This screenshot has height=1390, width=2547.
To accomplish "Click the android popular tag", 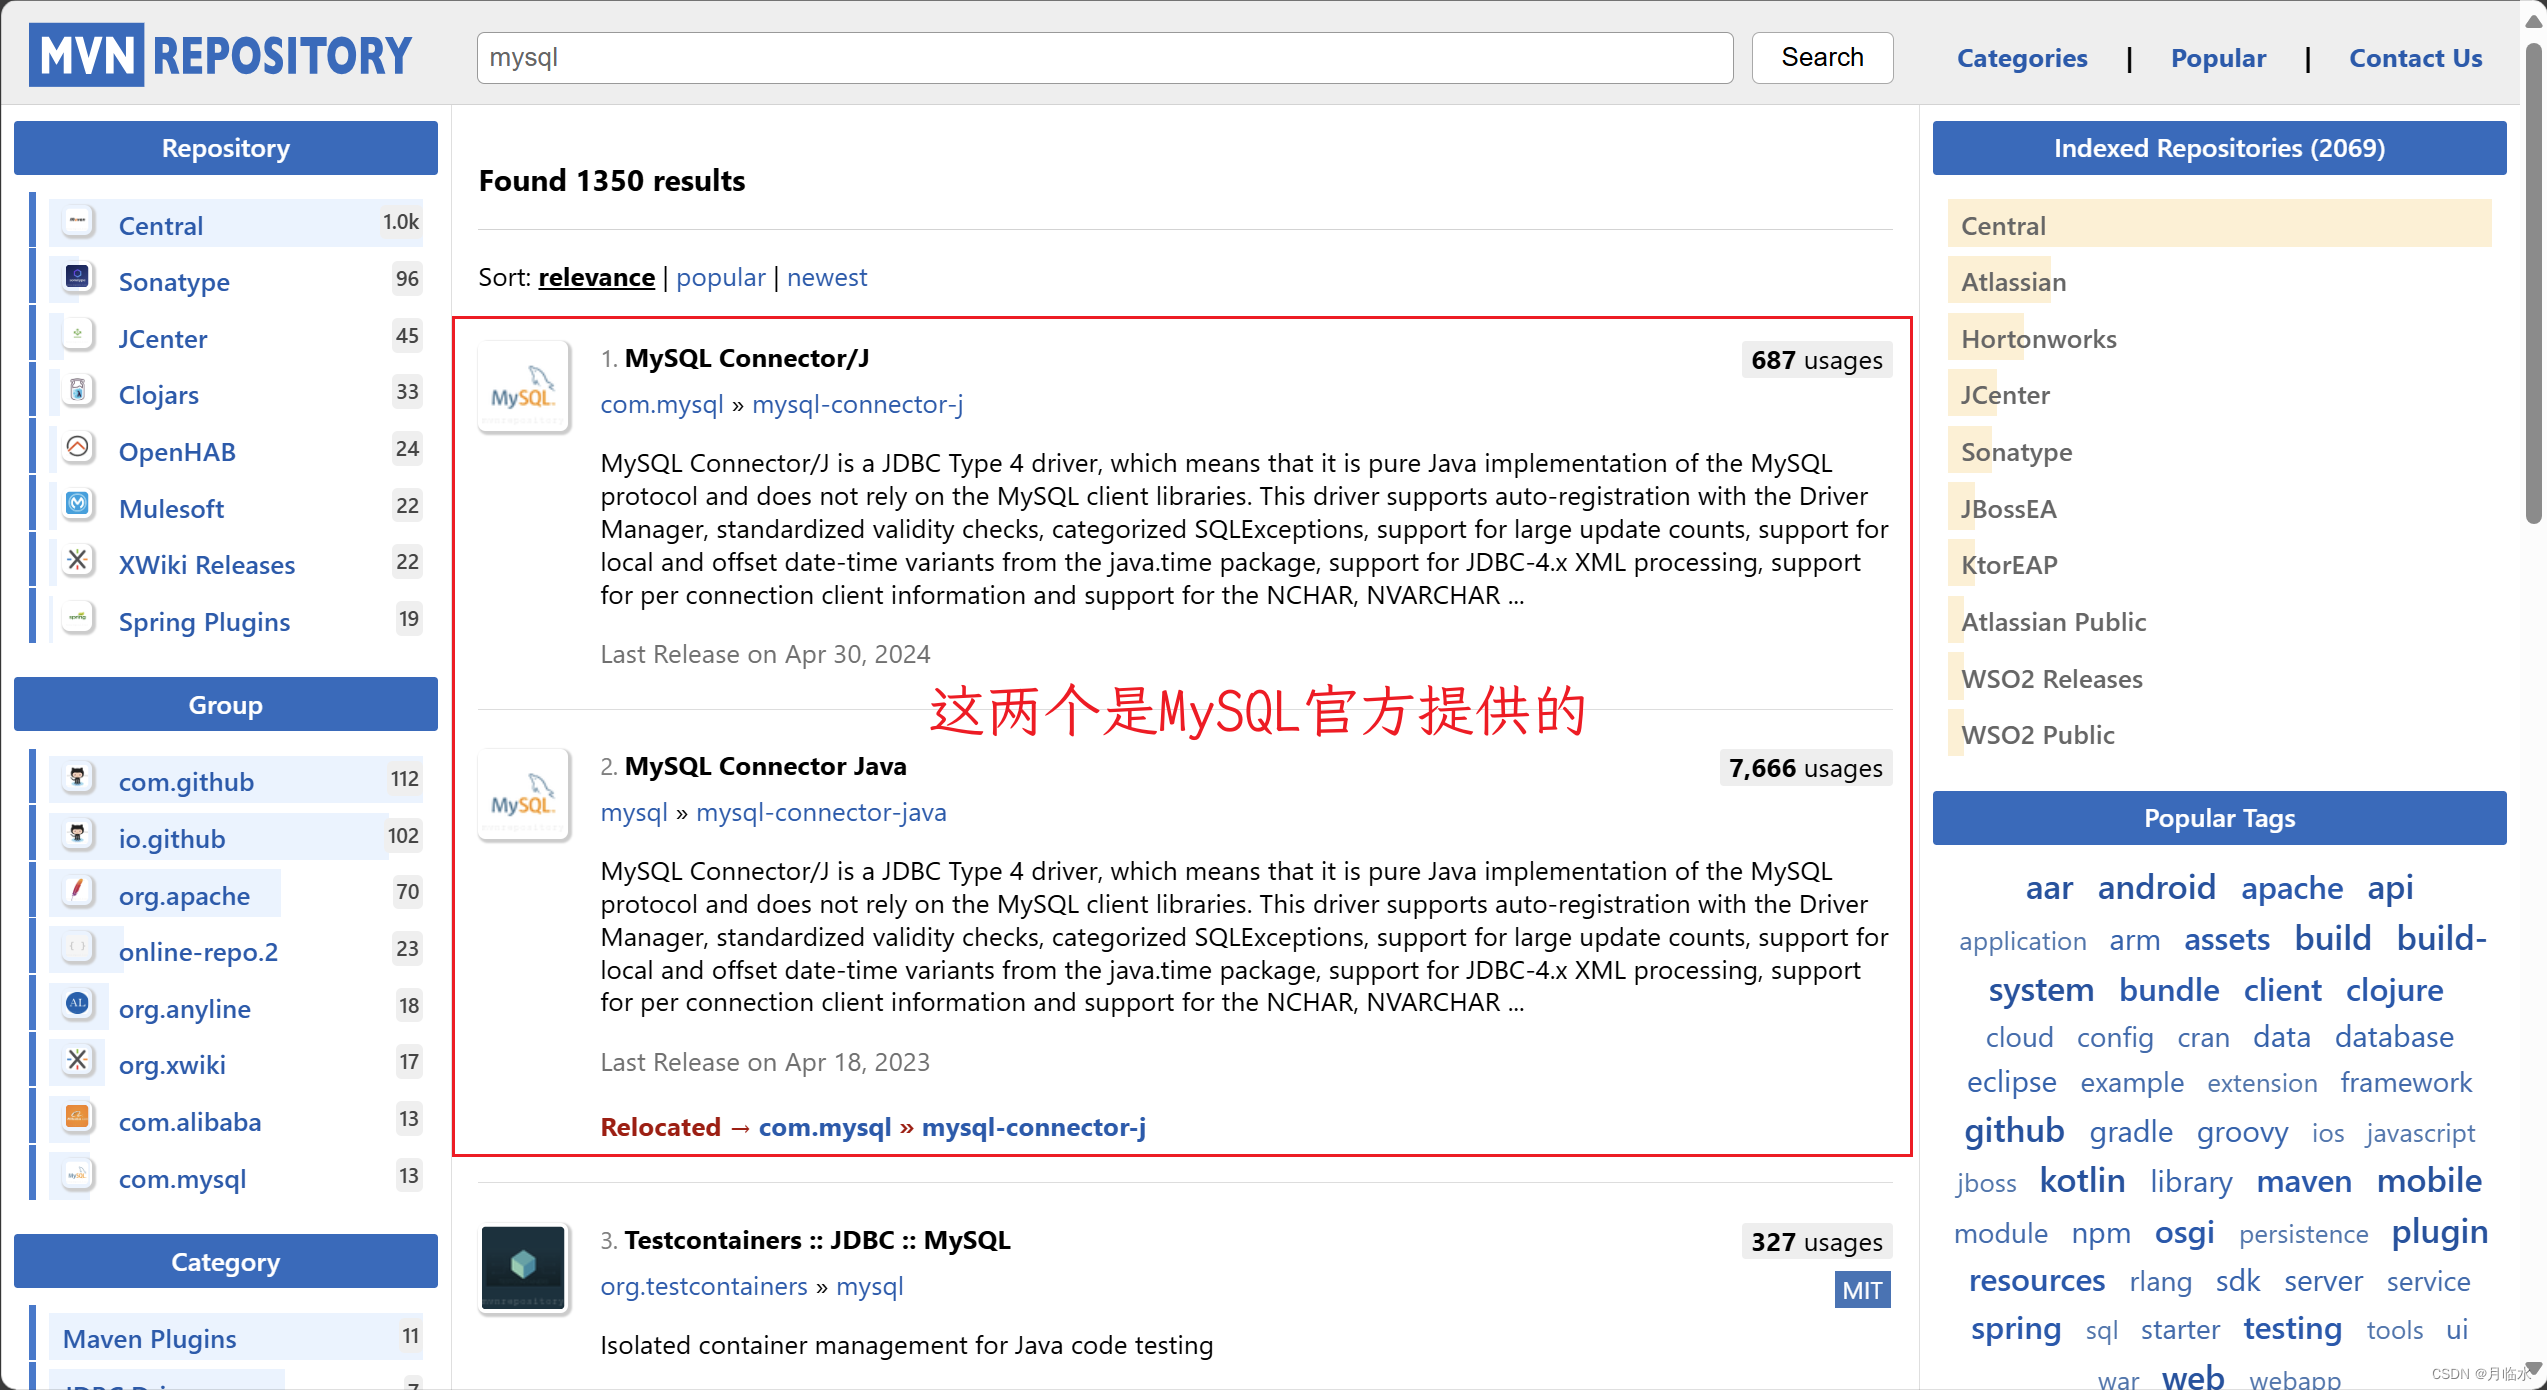I will click(x=2157, y=888).
